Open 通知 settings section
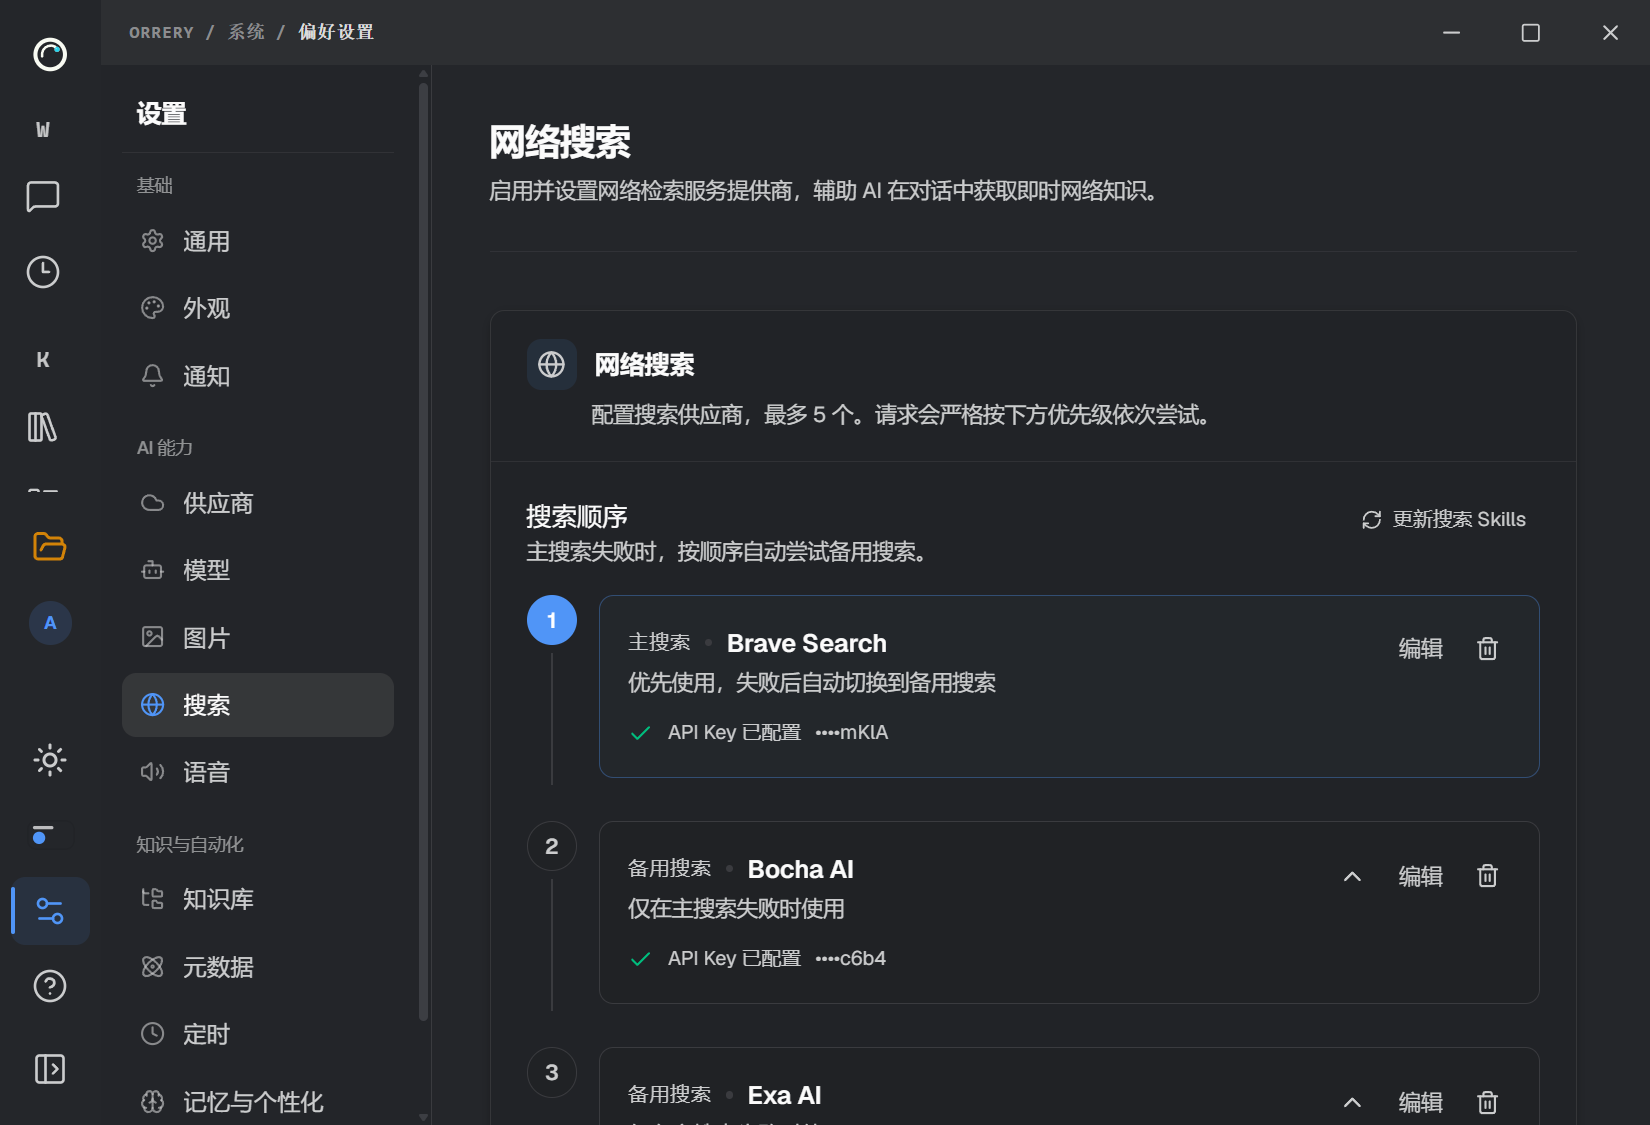Image resolution: width=1650 pixels, height=1125 pixels. click(x=258, y=376)
